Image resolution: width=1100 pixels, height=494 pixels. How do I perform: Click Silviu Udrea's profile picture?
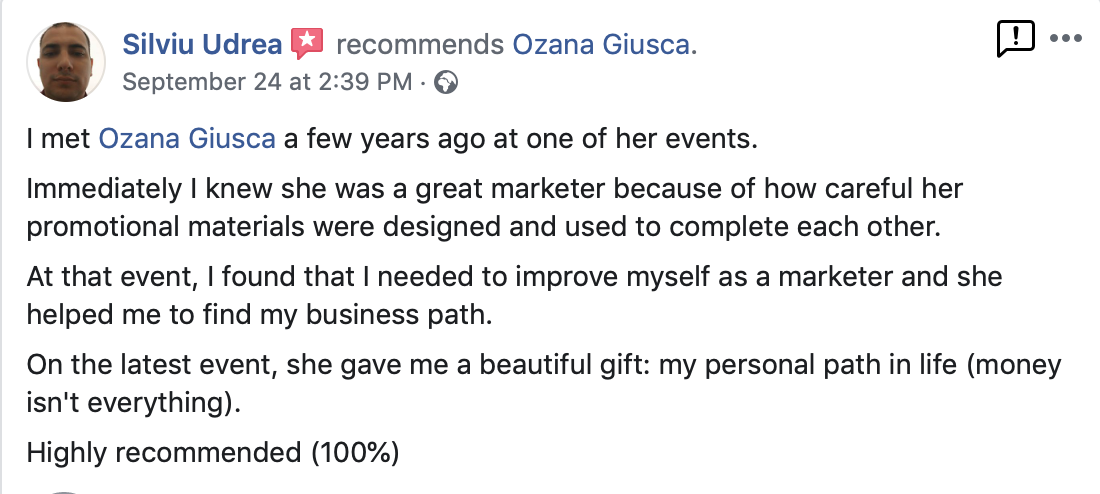pyautogui.click(x=65, y=61)
